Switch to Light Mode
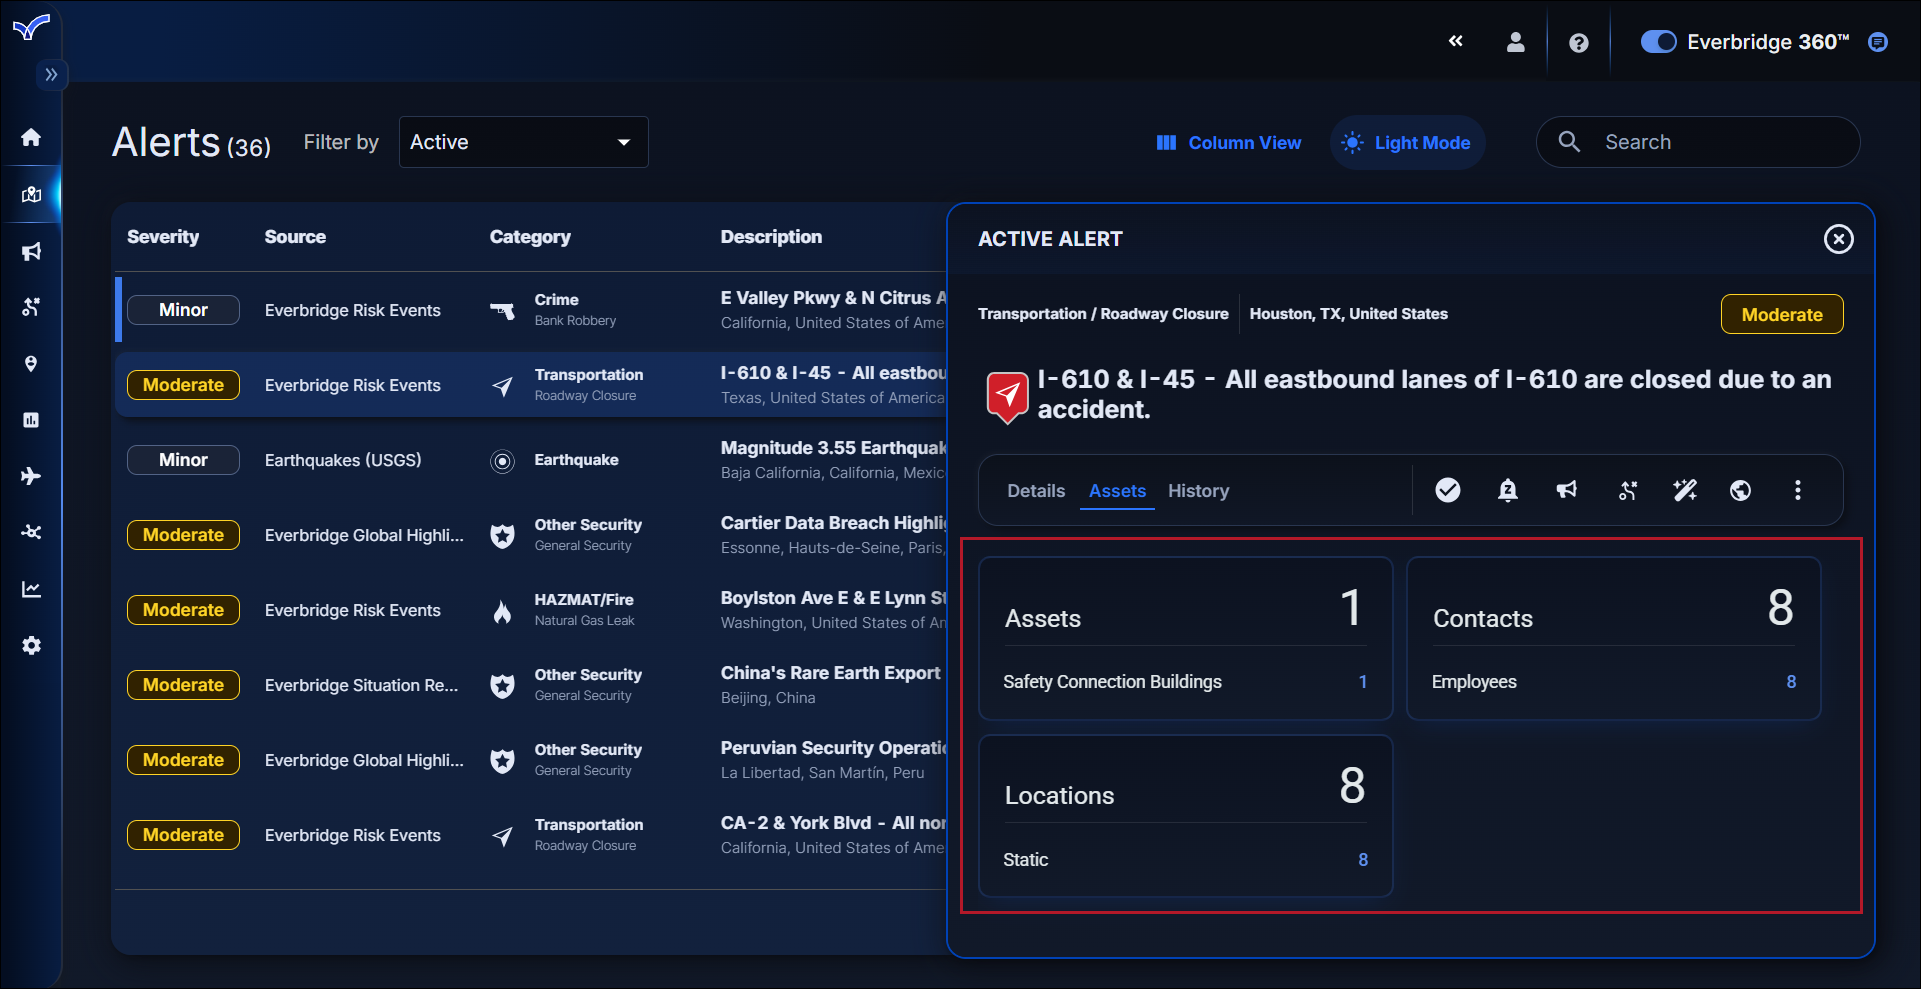Viewport: 1921px width, 989px height. (x=1407, y=143)
